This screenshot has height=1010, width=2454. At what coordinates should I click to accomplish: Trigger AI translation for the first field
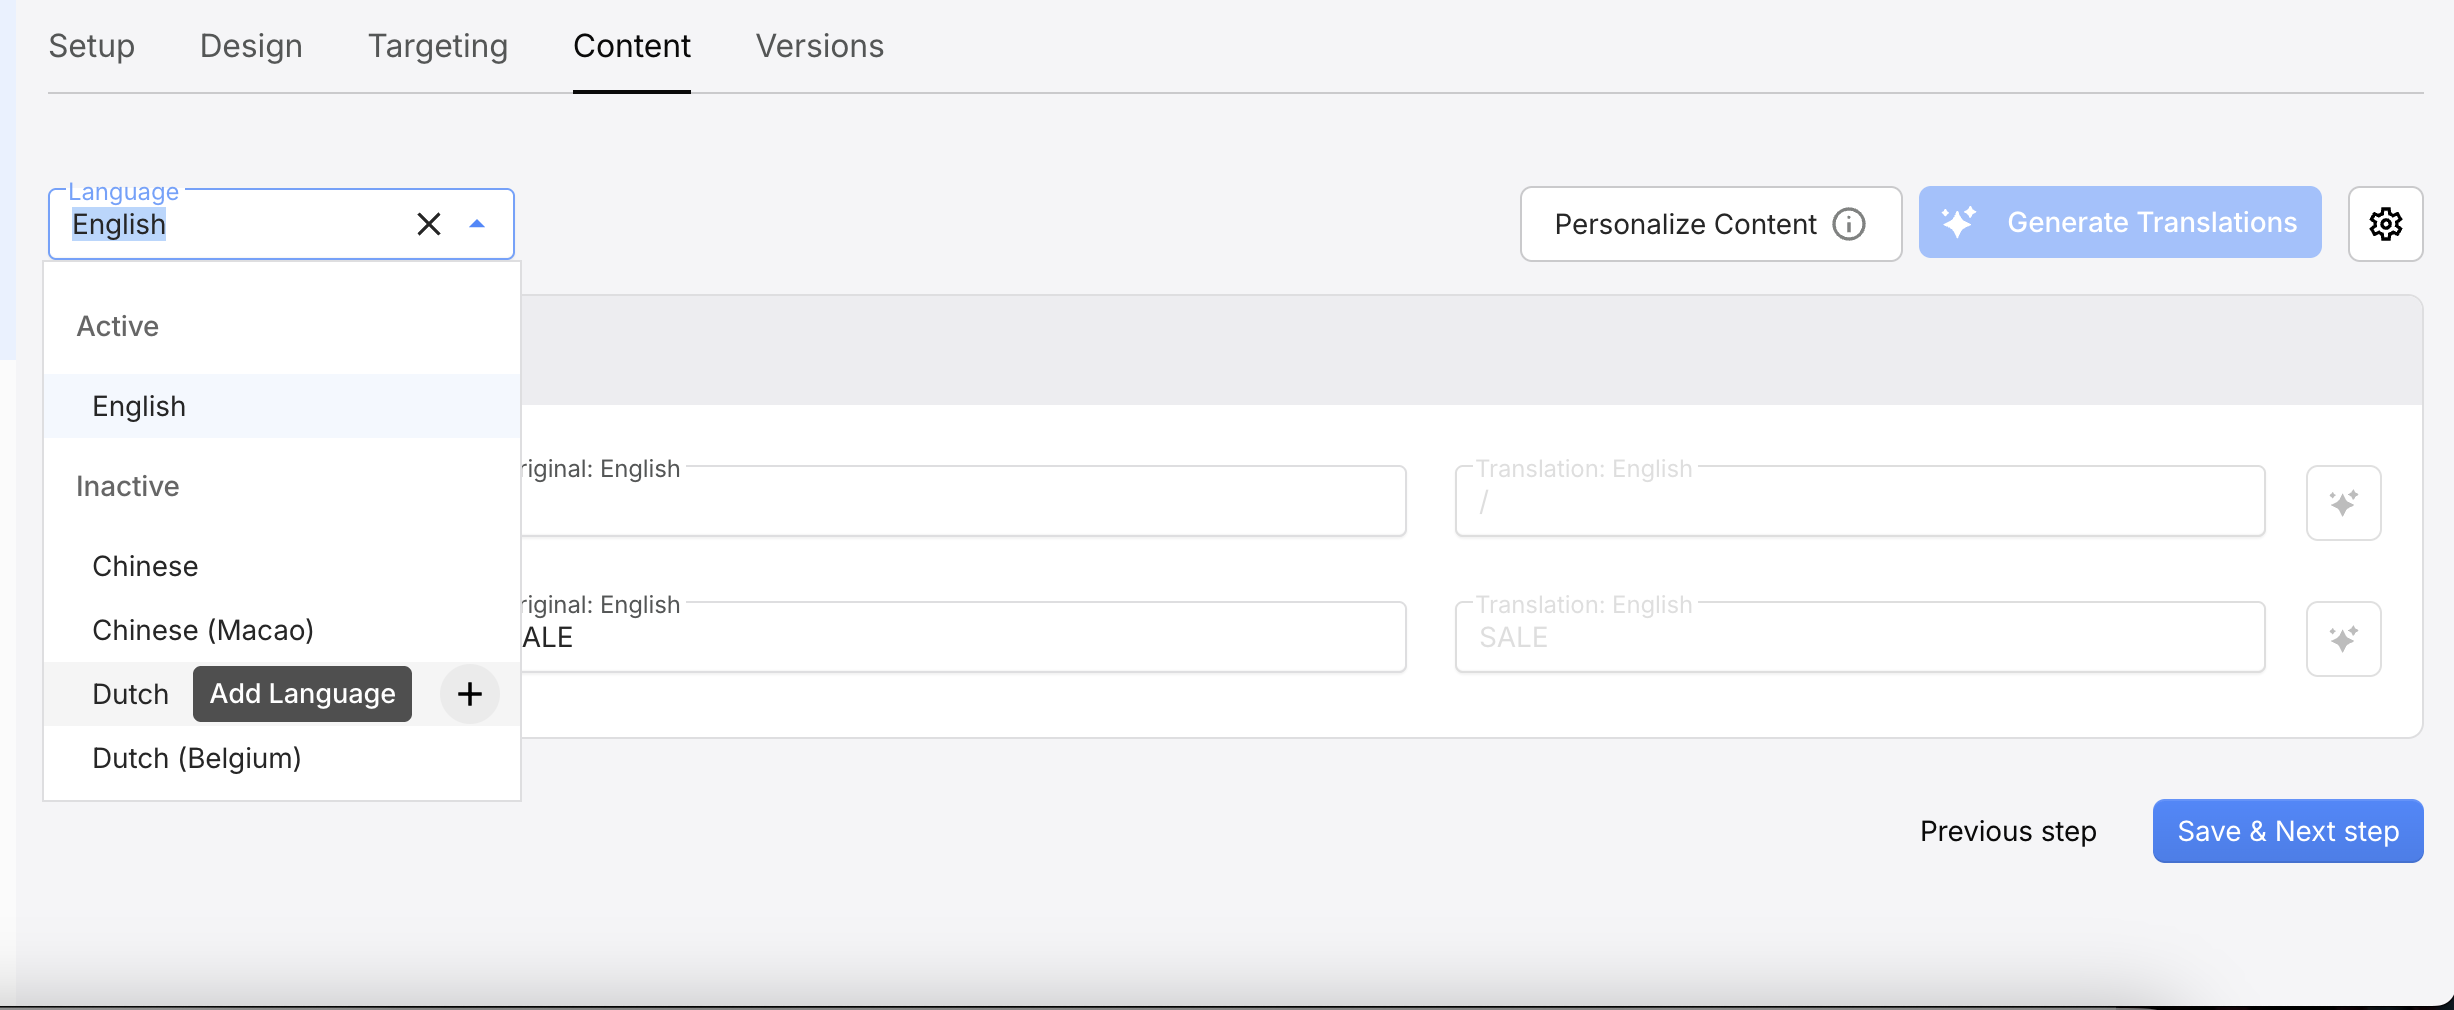[x=2343, y=502]
